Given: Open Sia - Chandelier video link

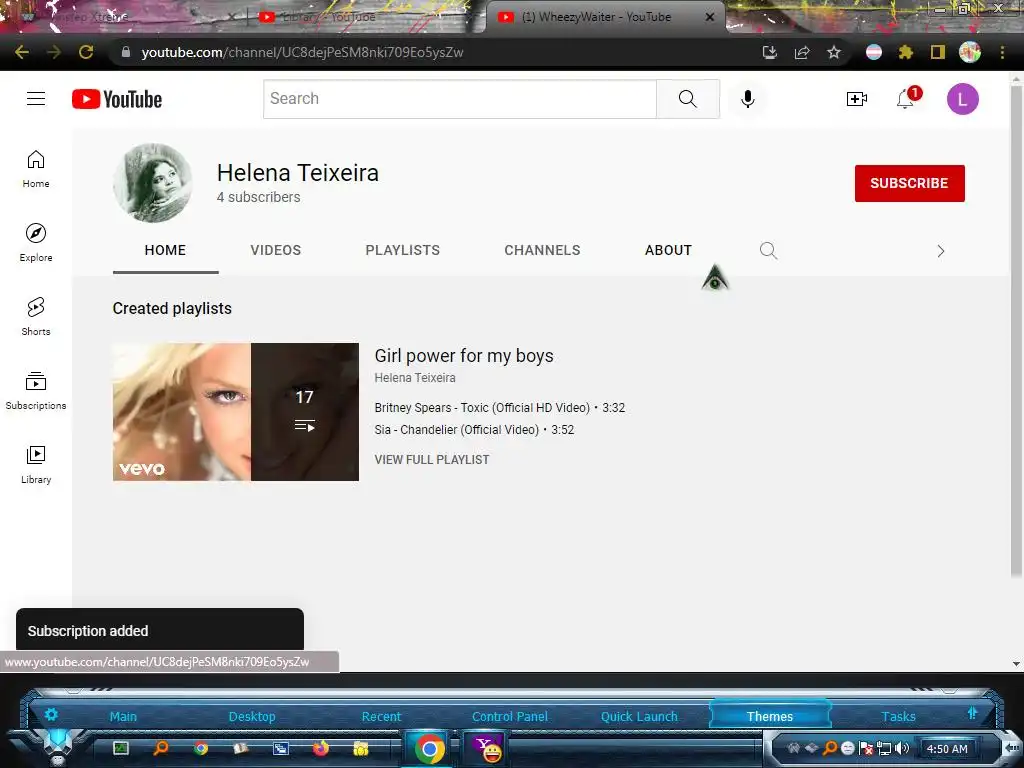Looking at the screenshot, I should click(x=456, y=430).
